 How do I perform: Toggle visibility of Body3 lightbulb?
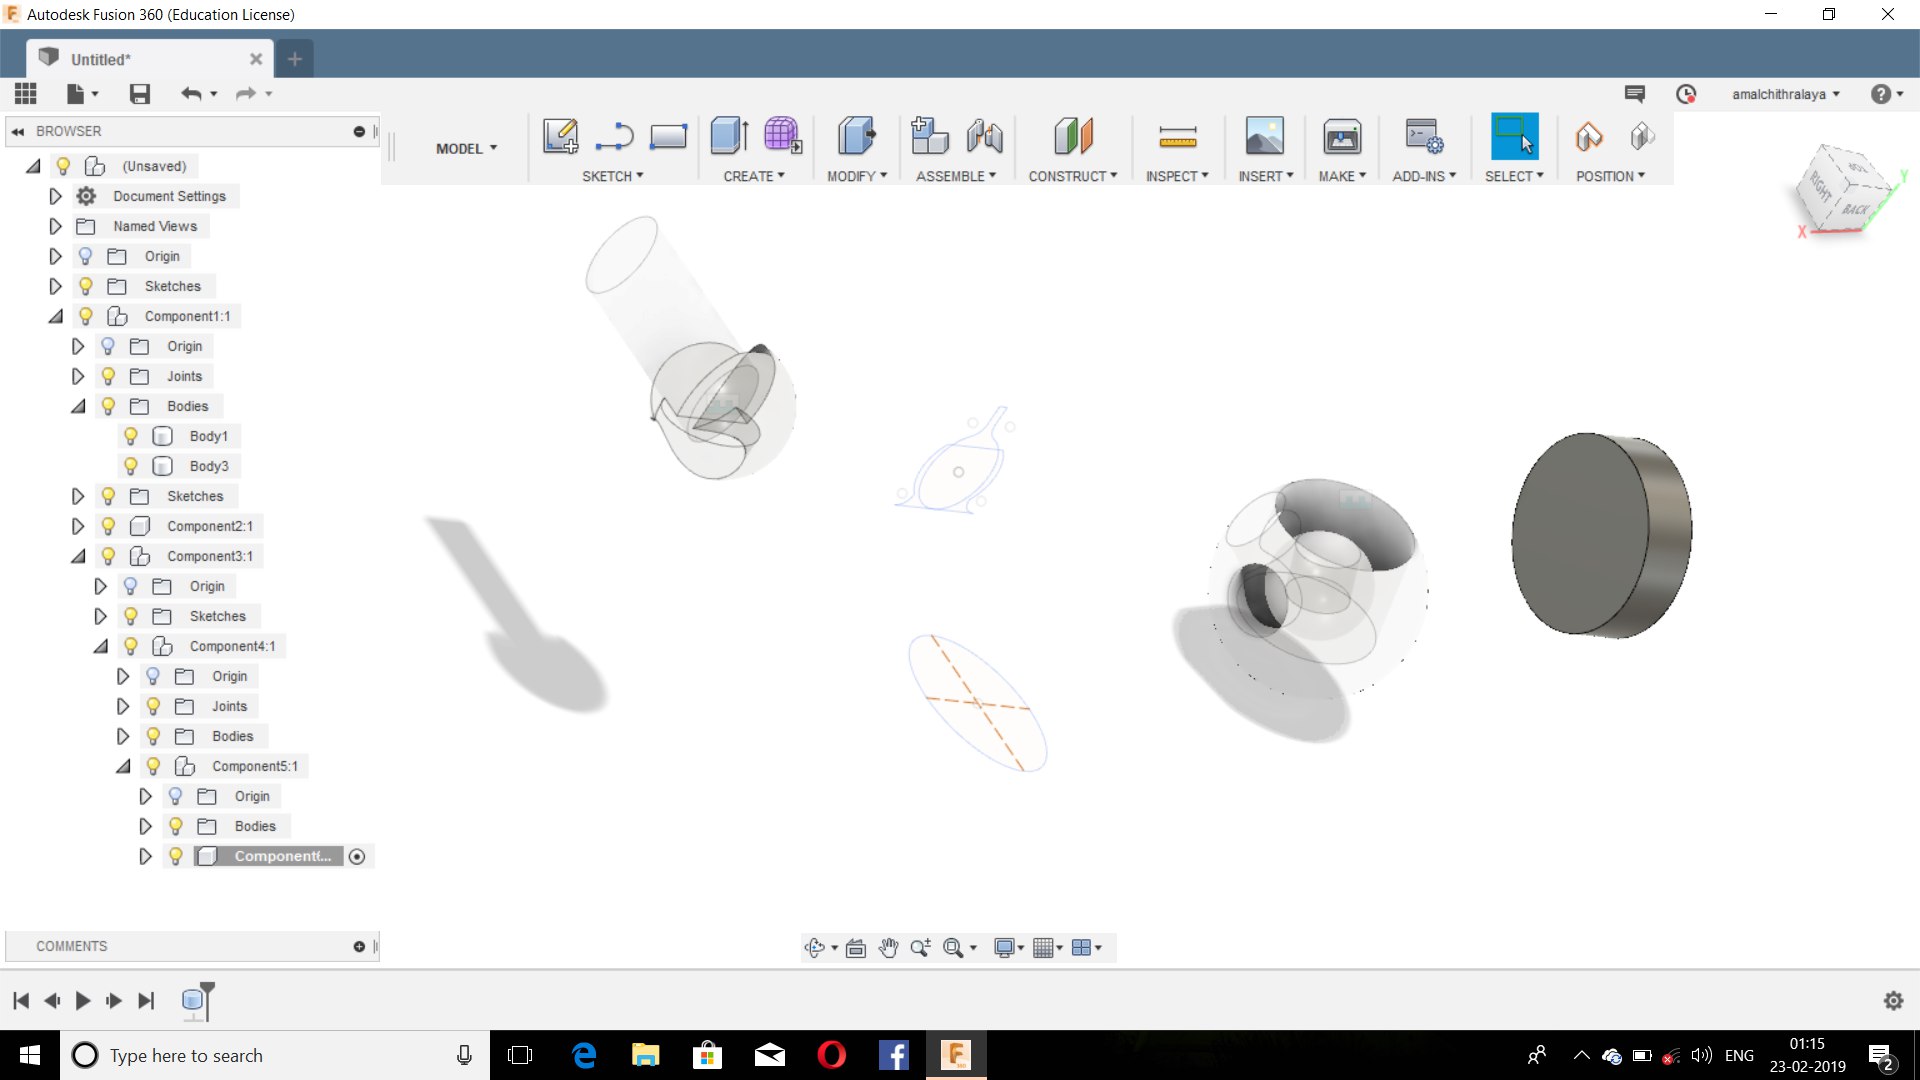[131, 466]
